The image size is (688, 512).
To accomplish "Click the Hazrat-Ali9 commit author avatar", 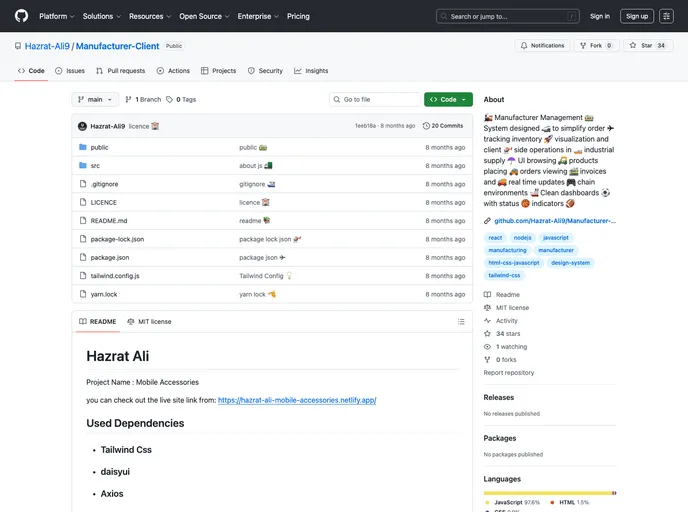I will [x=82, y=126].
